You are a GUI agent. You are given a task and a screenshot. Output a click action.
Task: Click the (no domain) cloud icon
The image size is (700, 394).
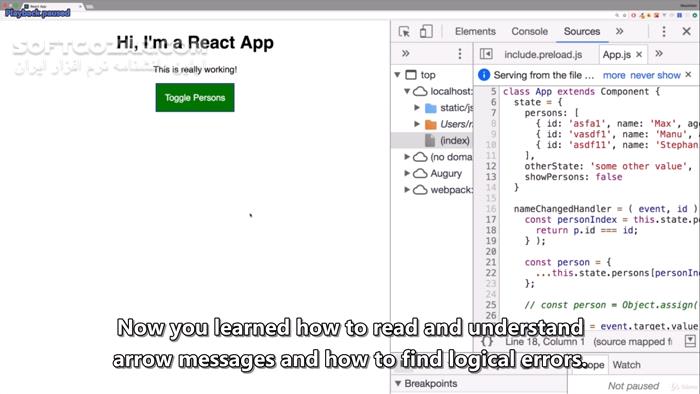coord(420,157)
